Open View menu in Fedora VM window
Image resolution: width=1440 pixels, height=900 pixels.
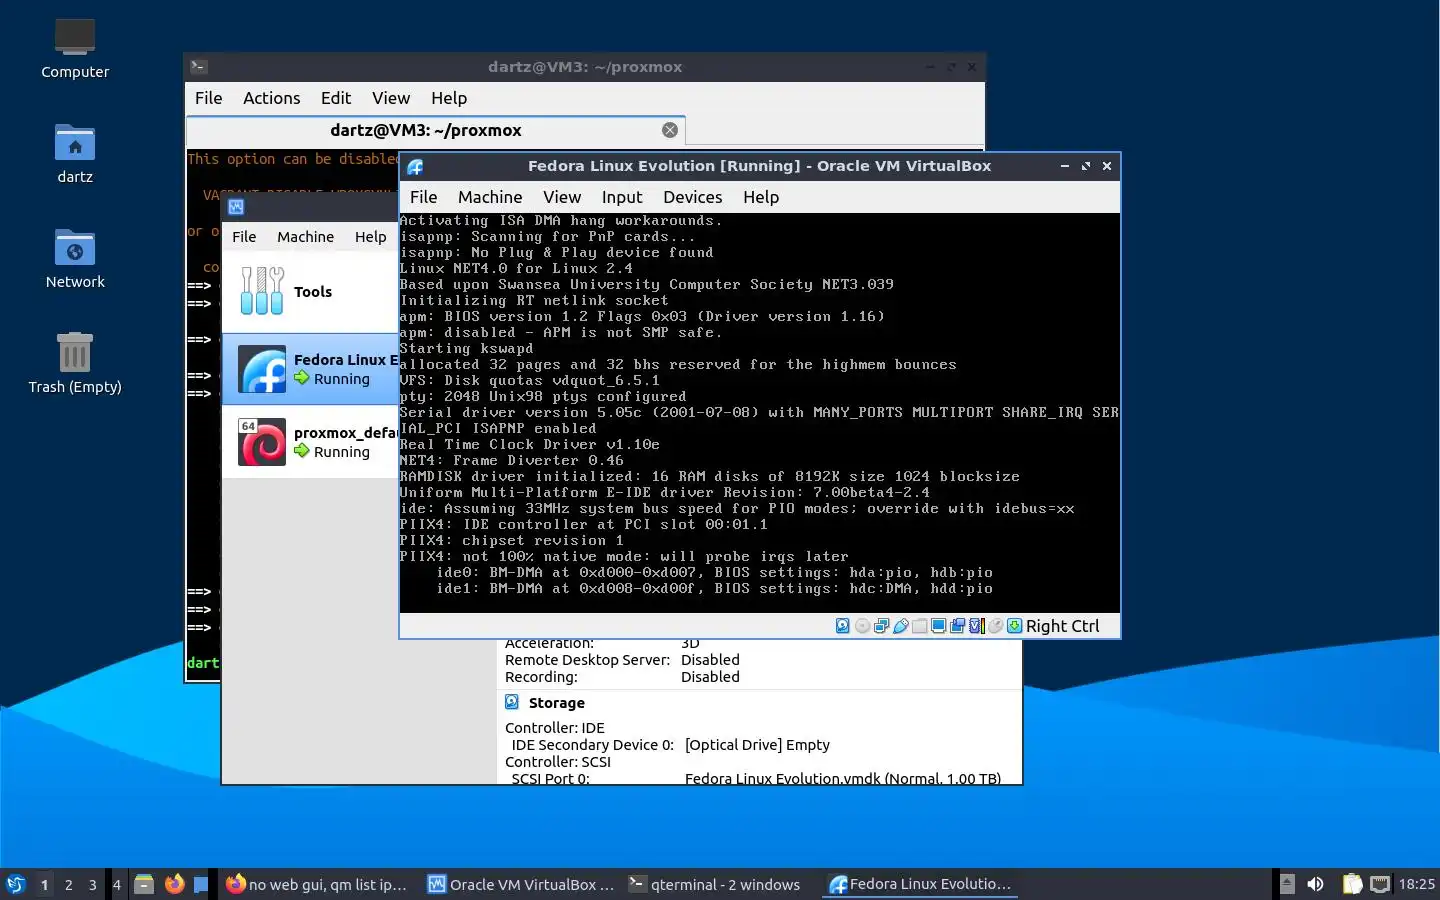(x=562, y=197)
